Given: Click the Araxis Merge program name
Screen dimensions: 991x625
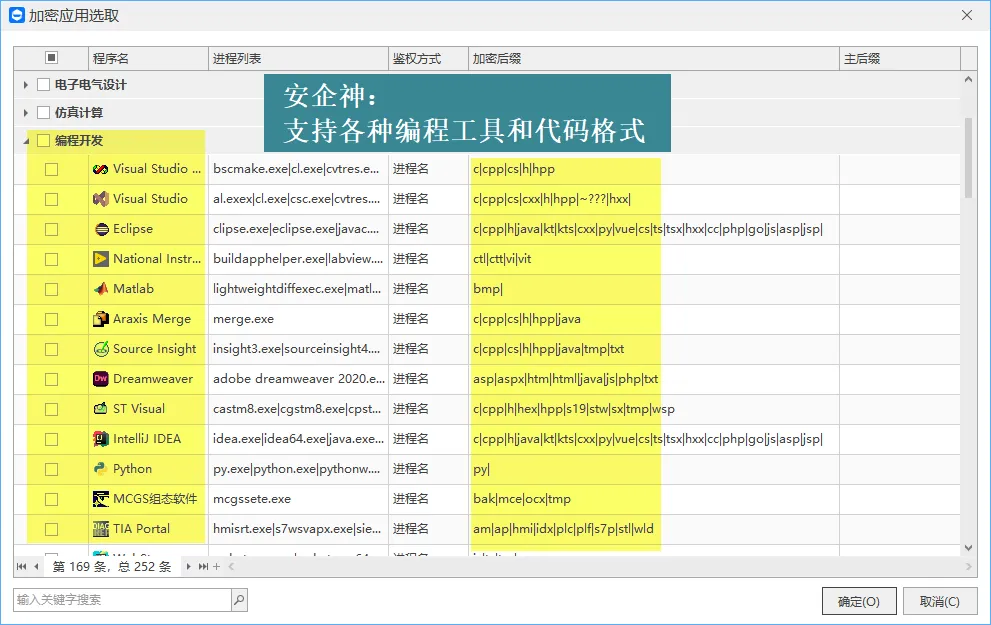Looking at the screenshot, I should (152, 319).
